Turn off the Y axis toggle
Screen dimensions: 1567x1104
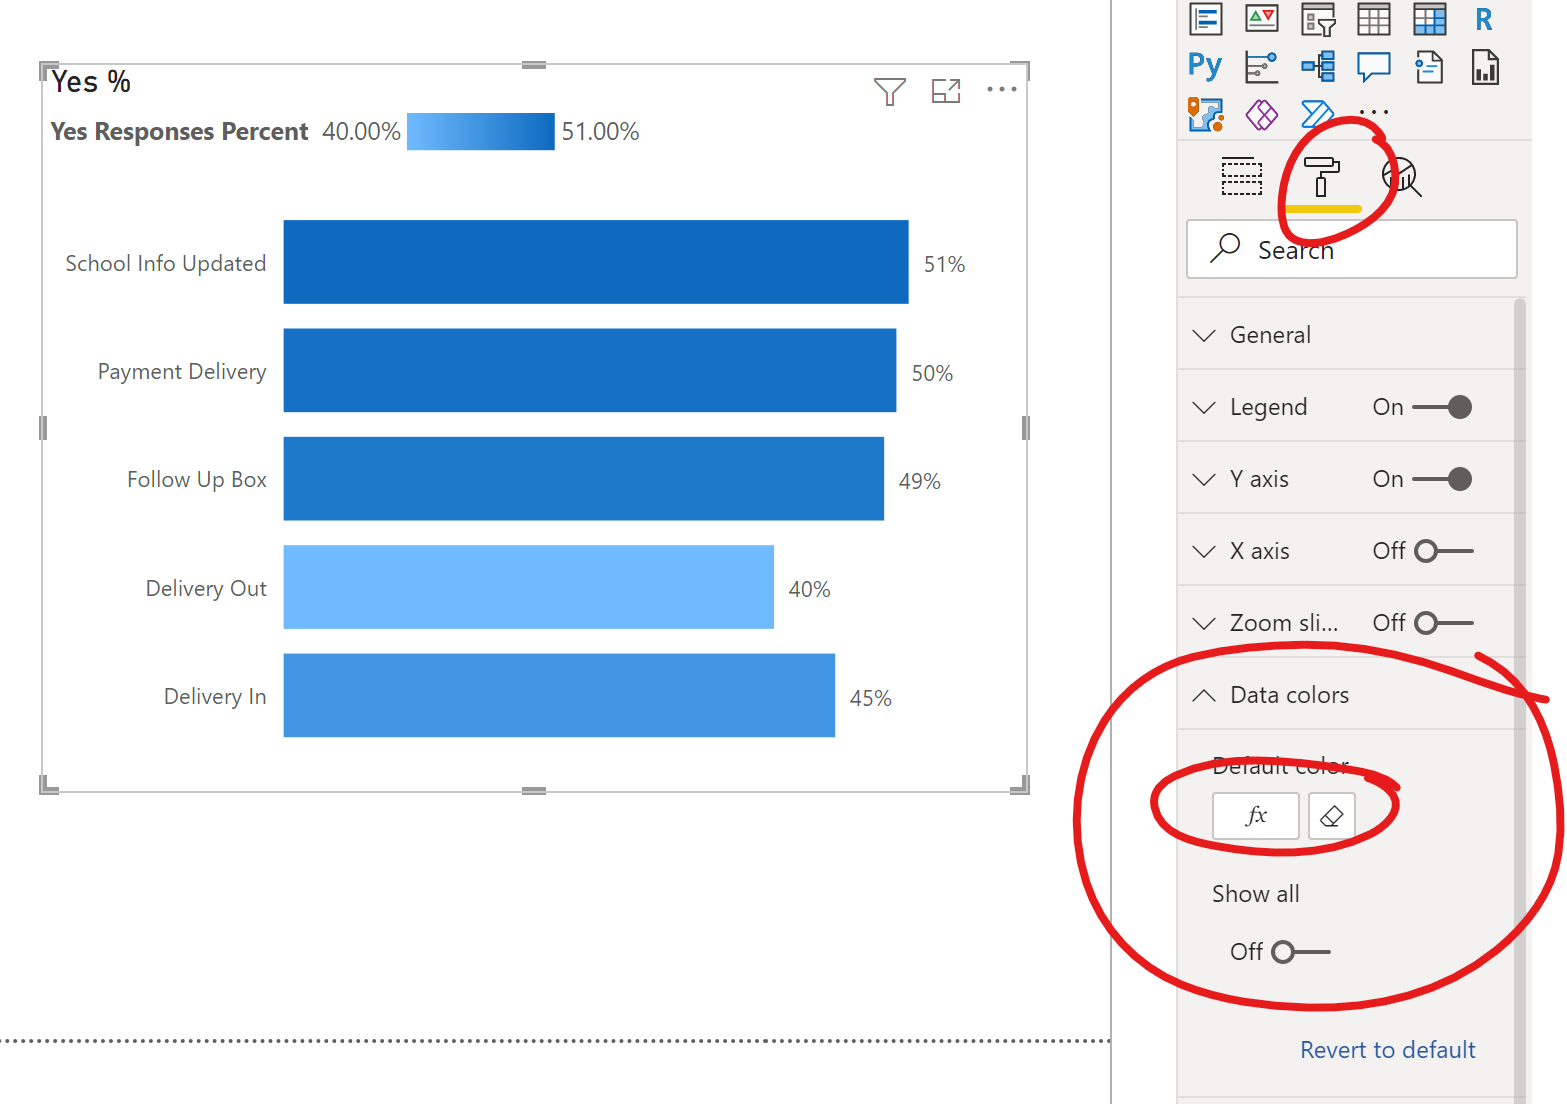click(x=1442, y=479)
